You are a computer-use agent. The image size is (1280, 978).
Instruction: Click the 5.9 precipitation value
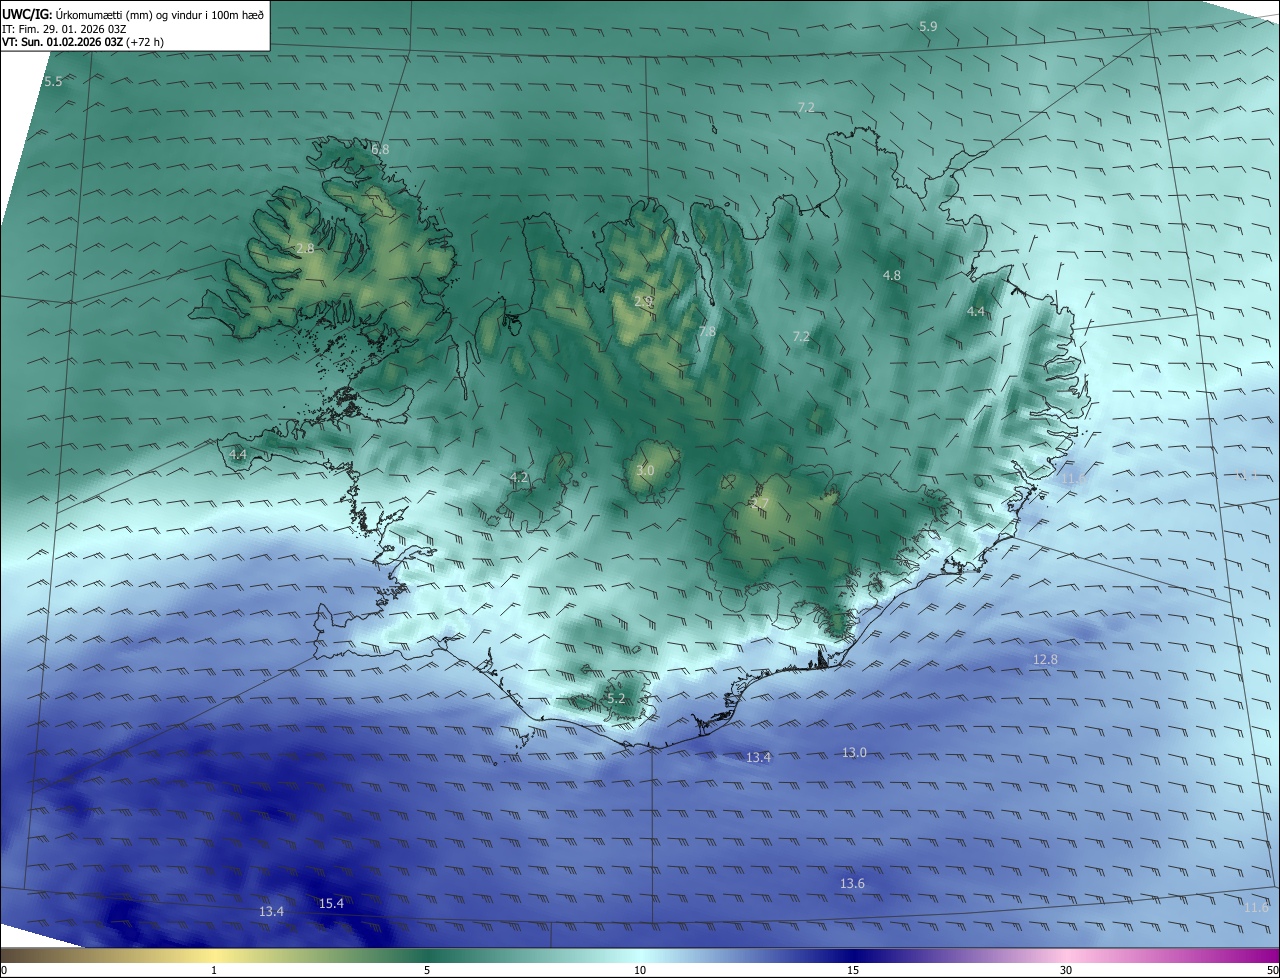coord(928,26)
